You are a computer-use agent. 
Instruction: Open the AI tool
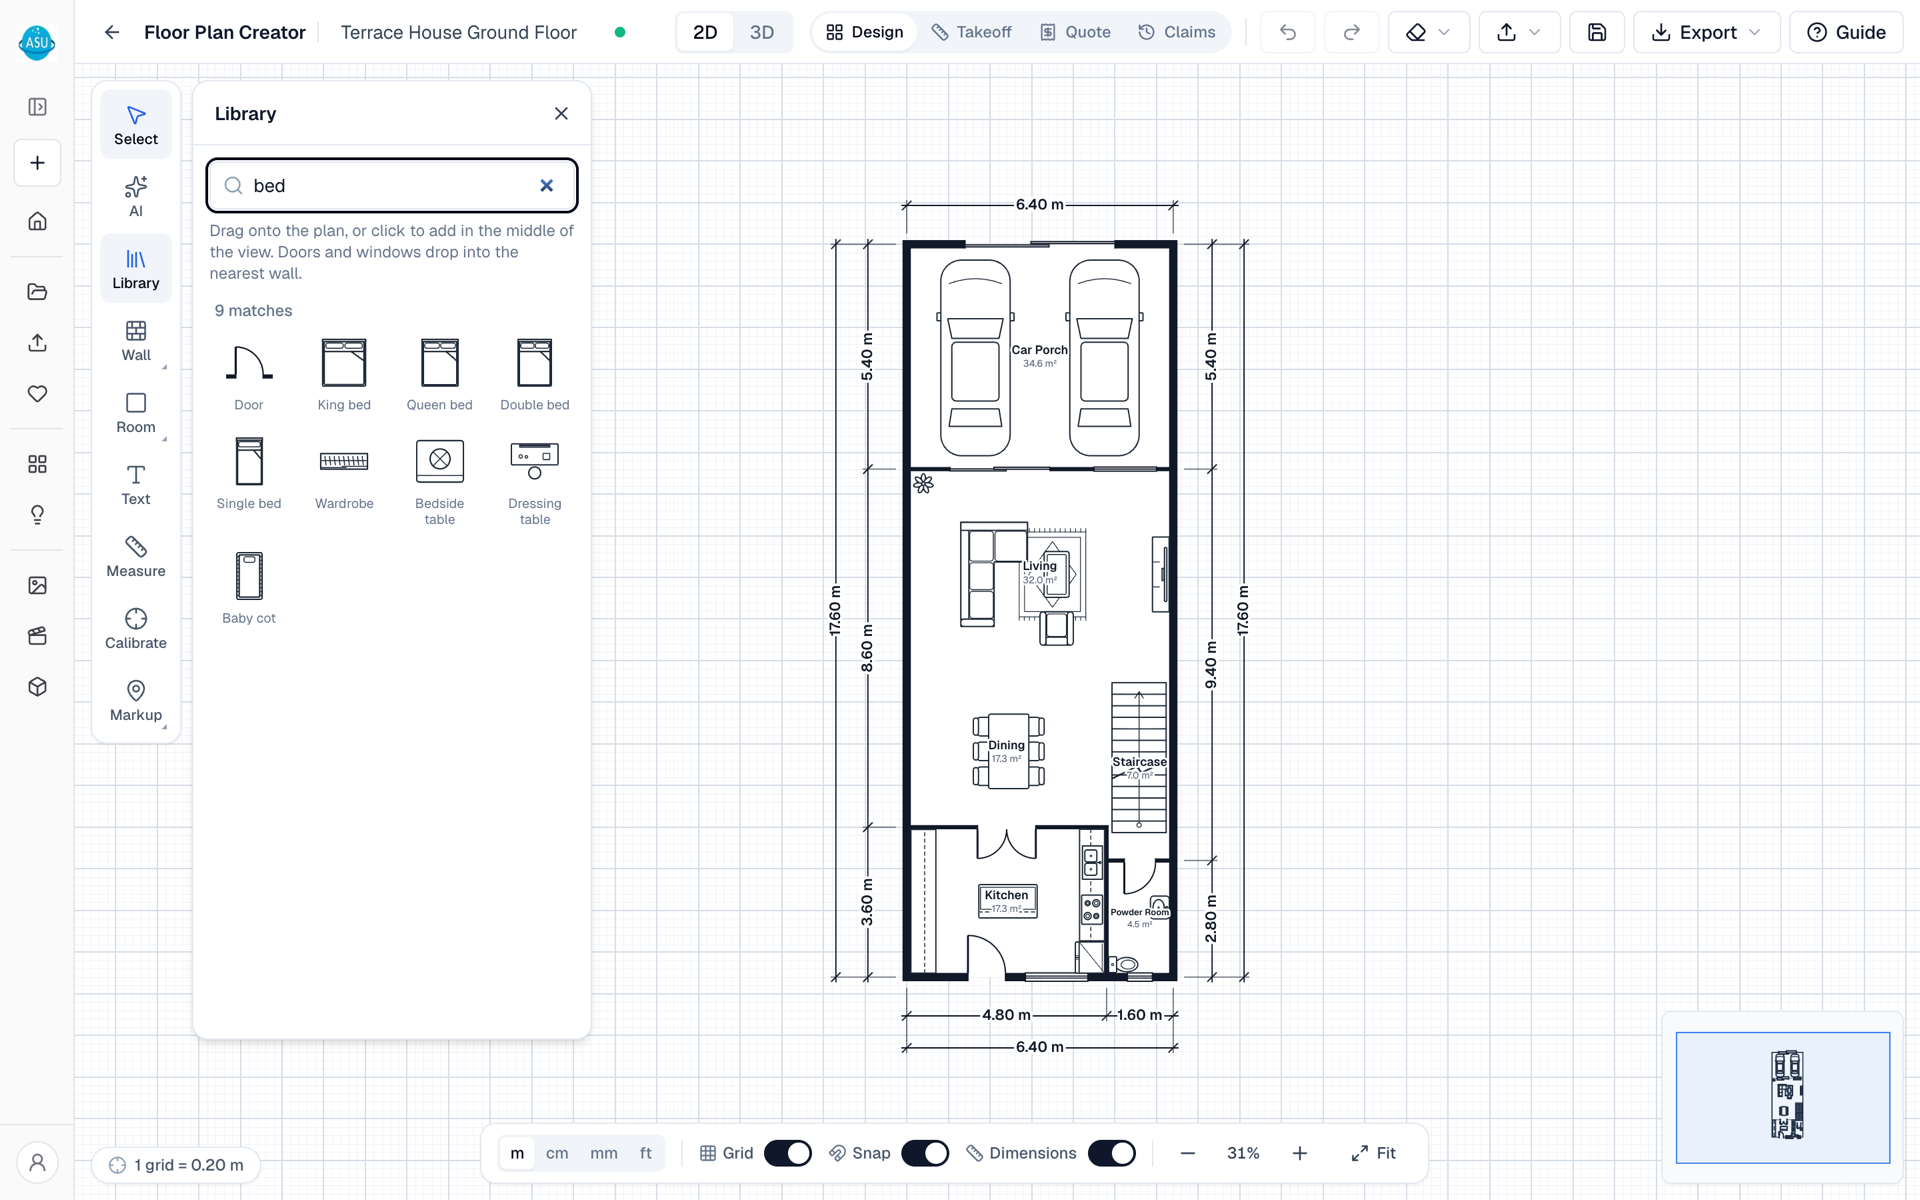coord(136,197)
